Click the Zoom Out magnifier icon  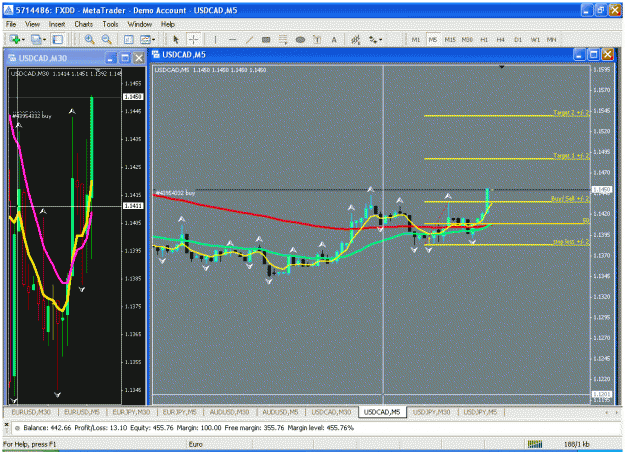pos(106,39)
